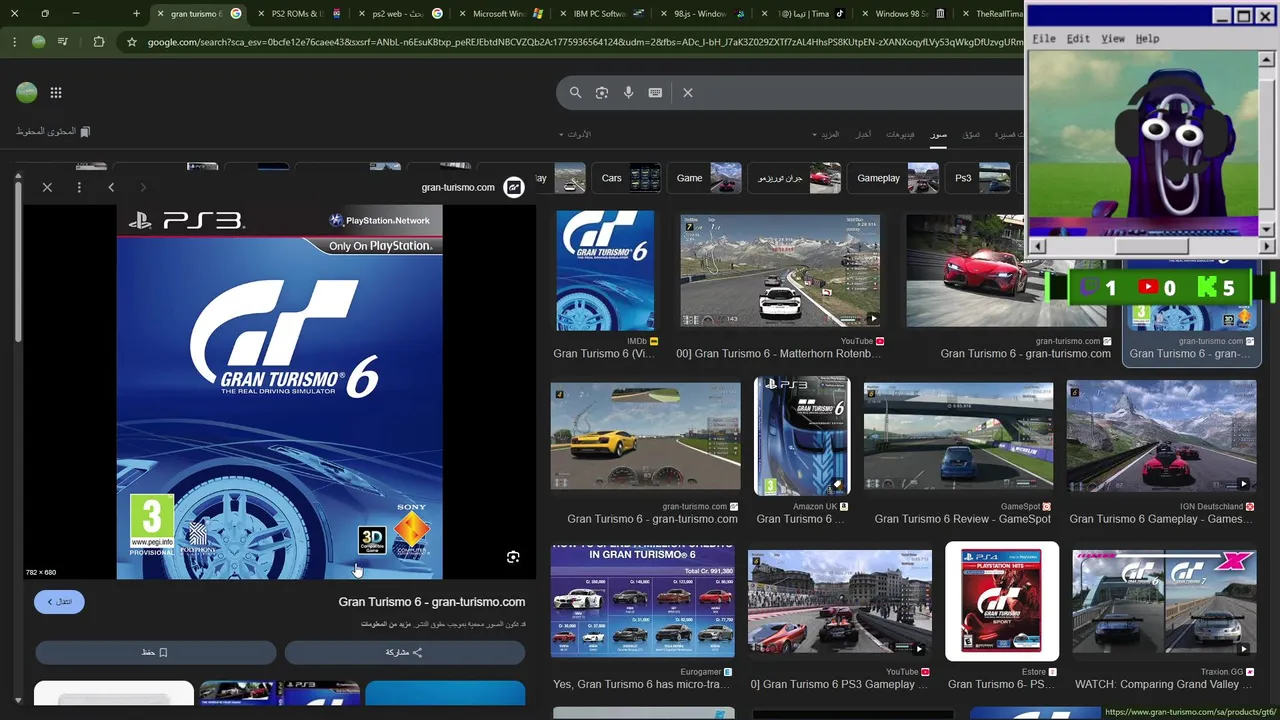Open Eurogamer micro-transactions image
1280x720 pixels.
pos(642,602)
